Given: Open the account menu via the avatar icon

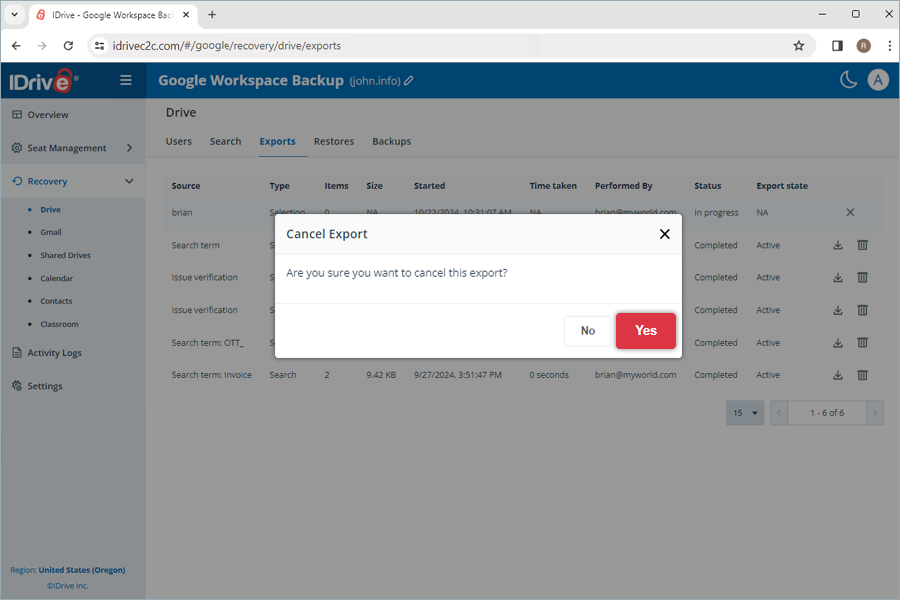Looking at the screenshot, I should [x=878, y=79].
